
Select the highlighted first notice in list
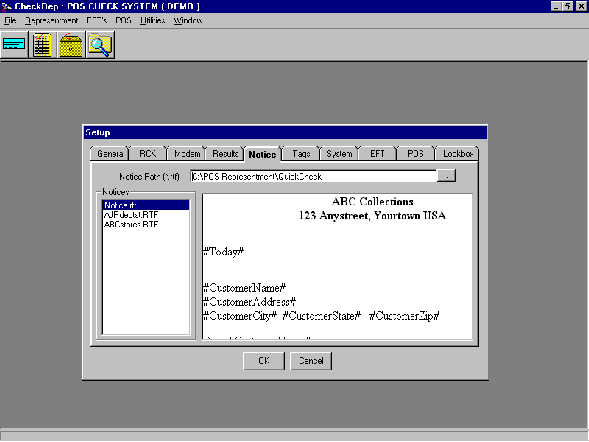(146, 205)
